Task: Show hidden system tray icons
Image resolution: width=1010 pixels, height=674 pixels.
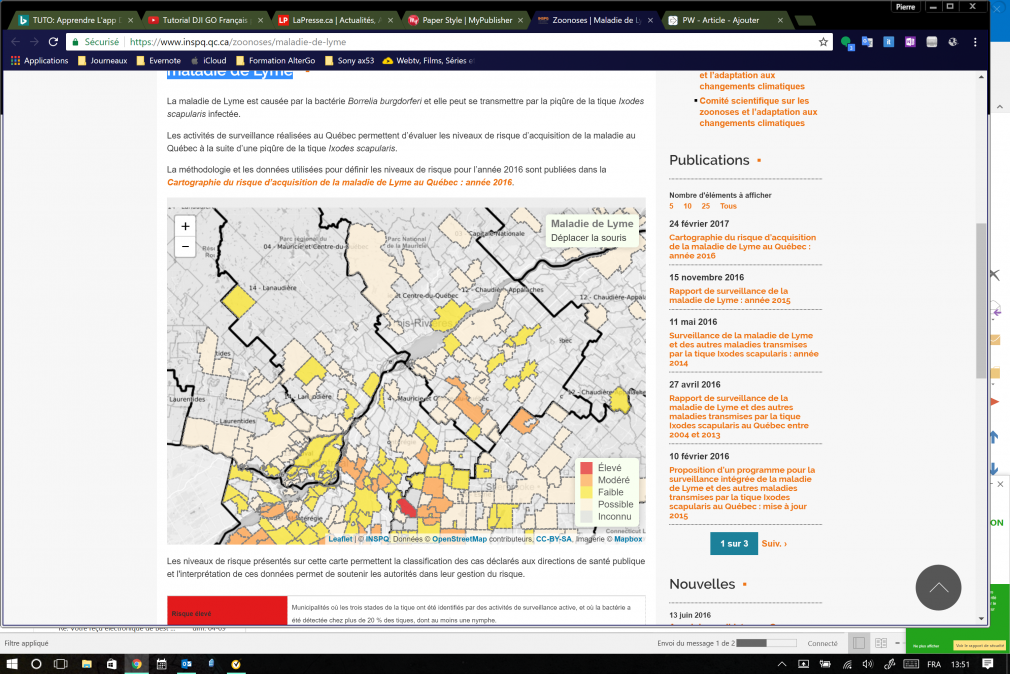Action: (781, 664)
